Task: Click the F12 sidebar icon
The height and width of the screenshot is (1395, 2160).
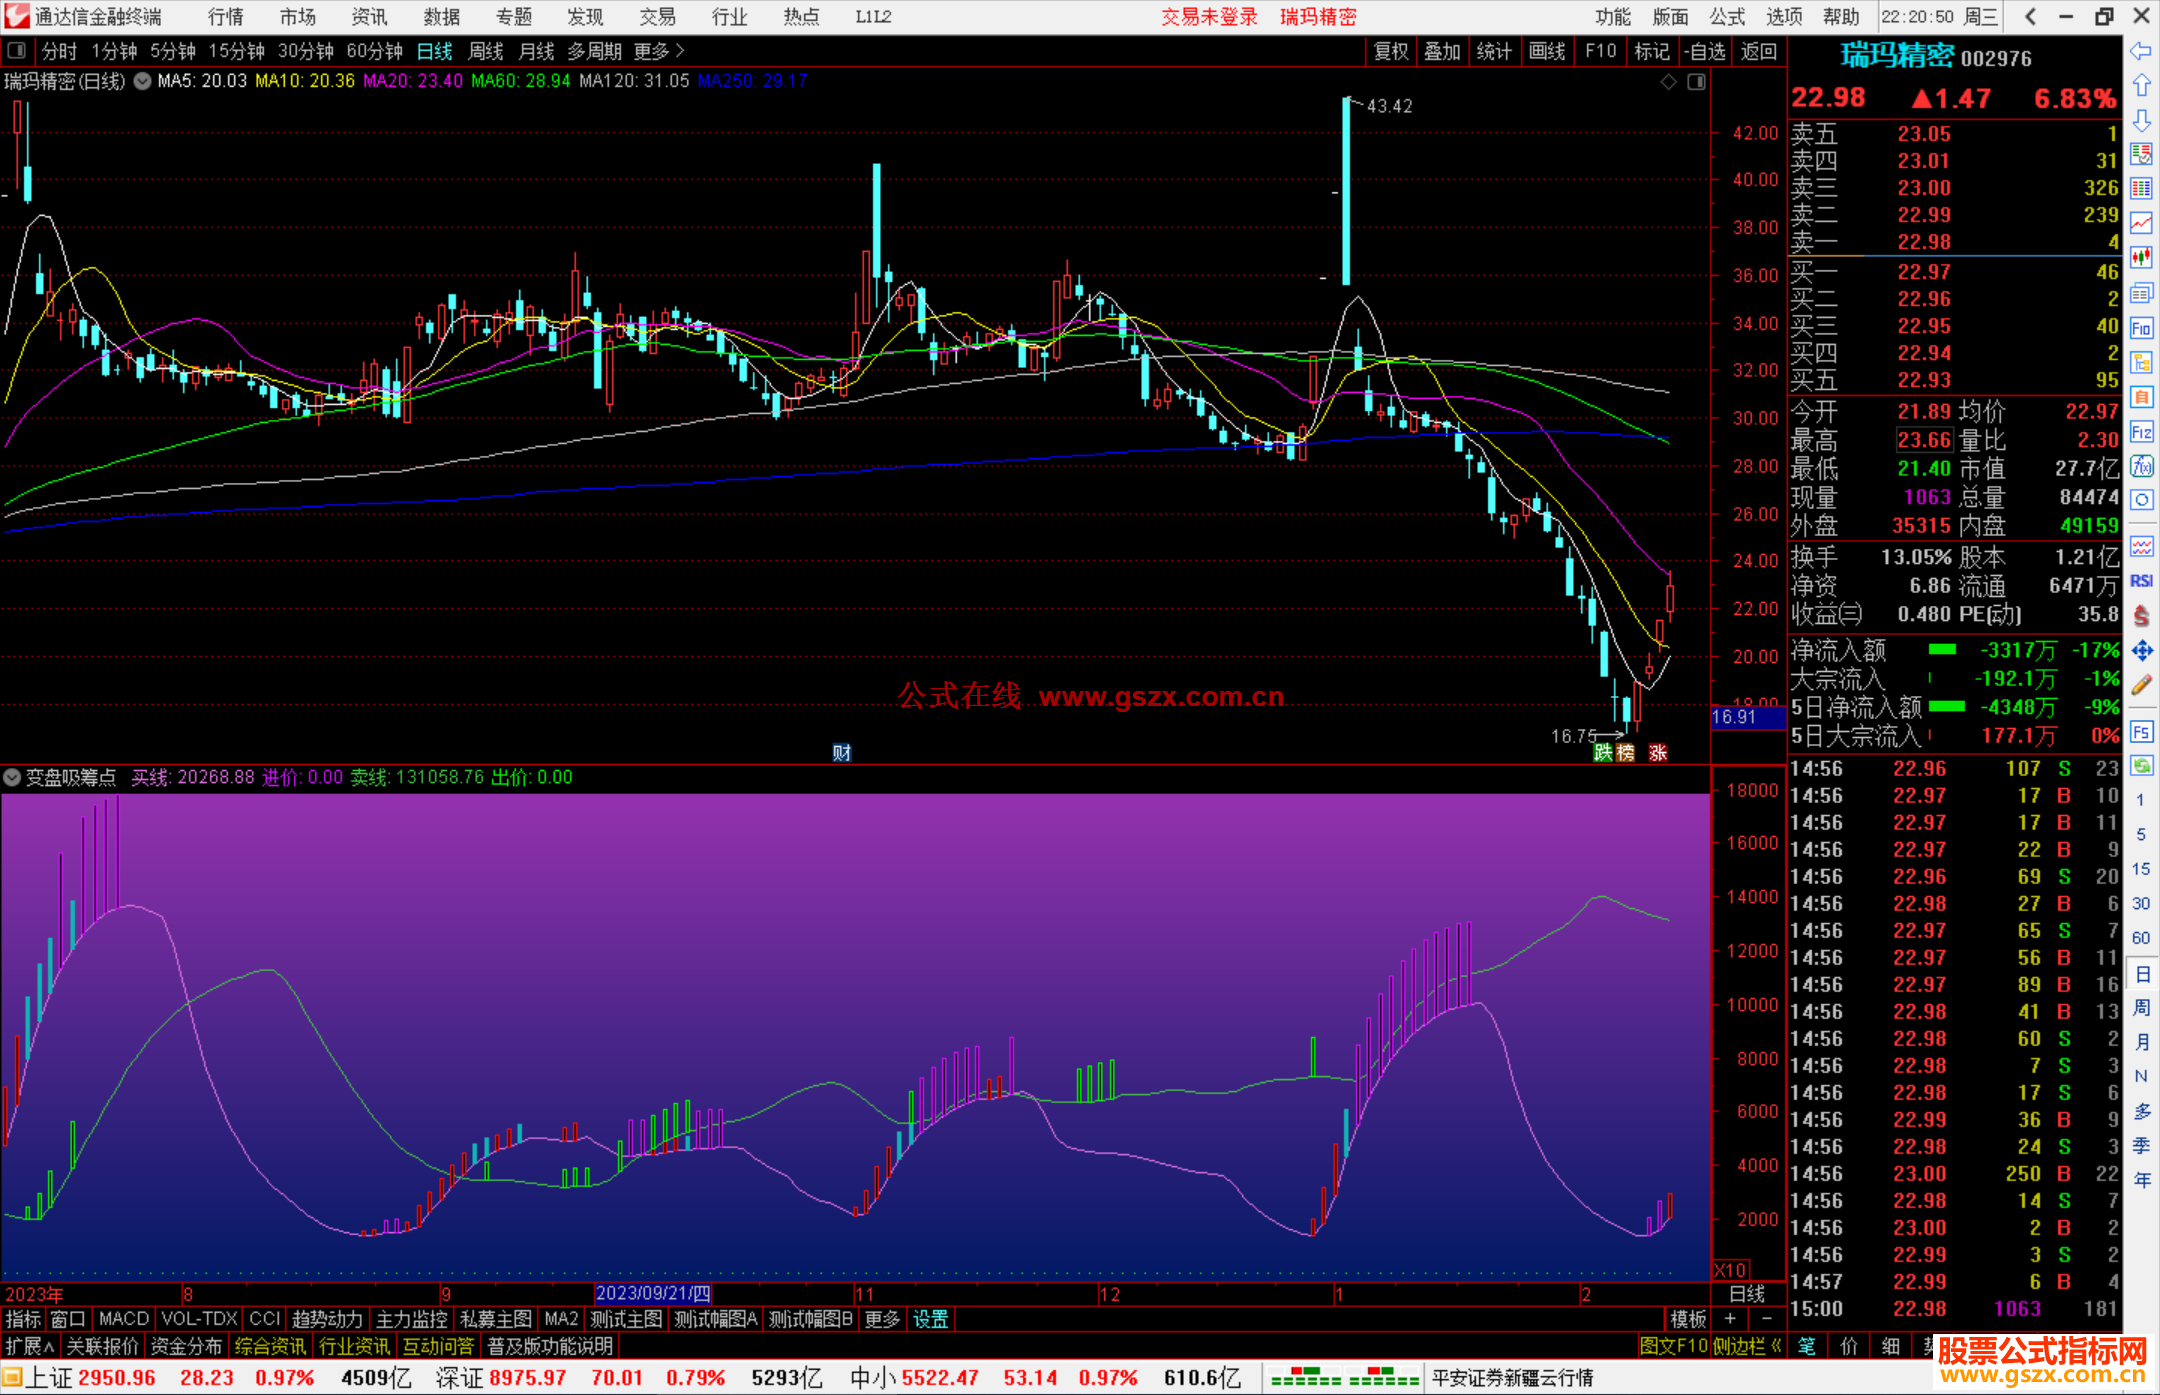Action: click(2141, 432)
